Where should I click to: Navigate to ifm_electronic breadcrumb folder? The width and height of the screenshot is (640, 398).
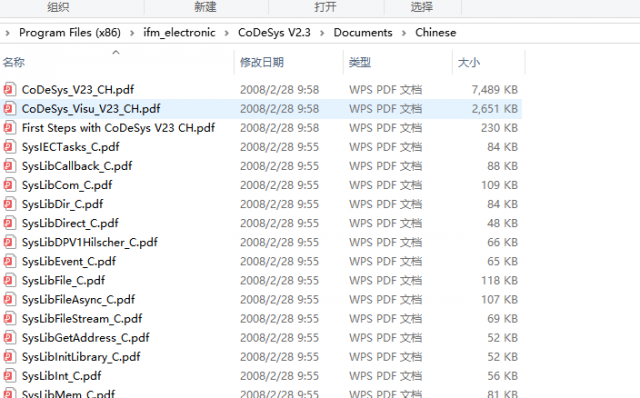pyautogui.click(x=179, y=33)
